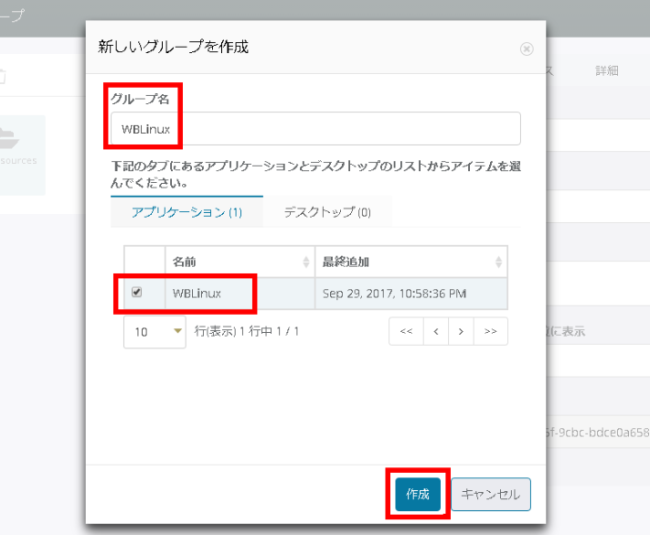Open the rows-per-page dropdown showing 10

[x=154, y=332]
